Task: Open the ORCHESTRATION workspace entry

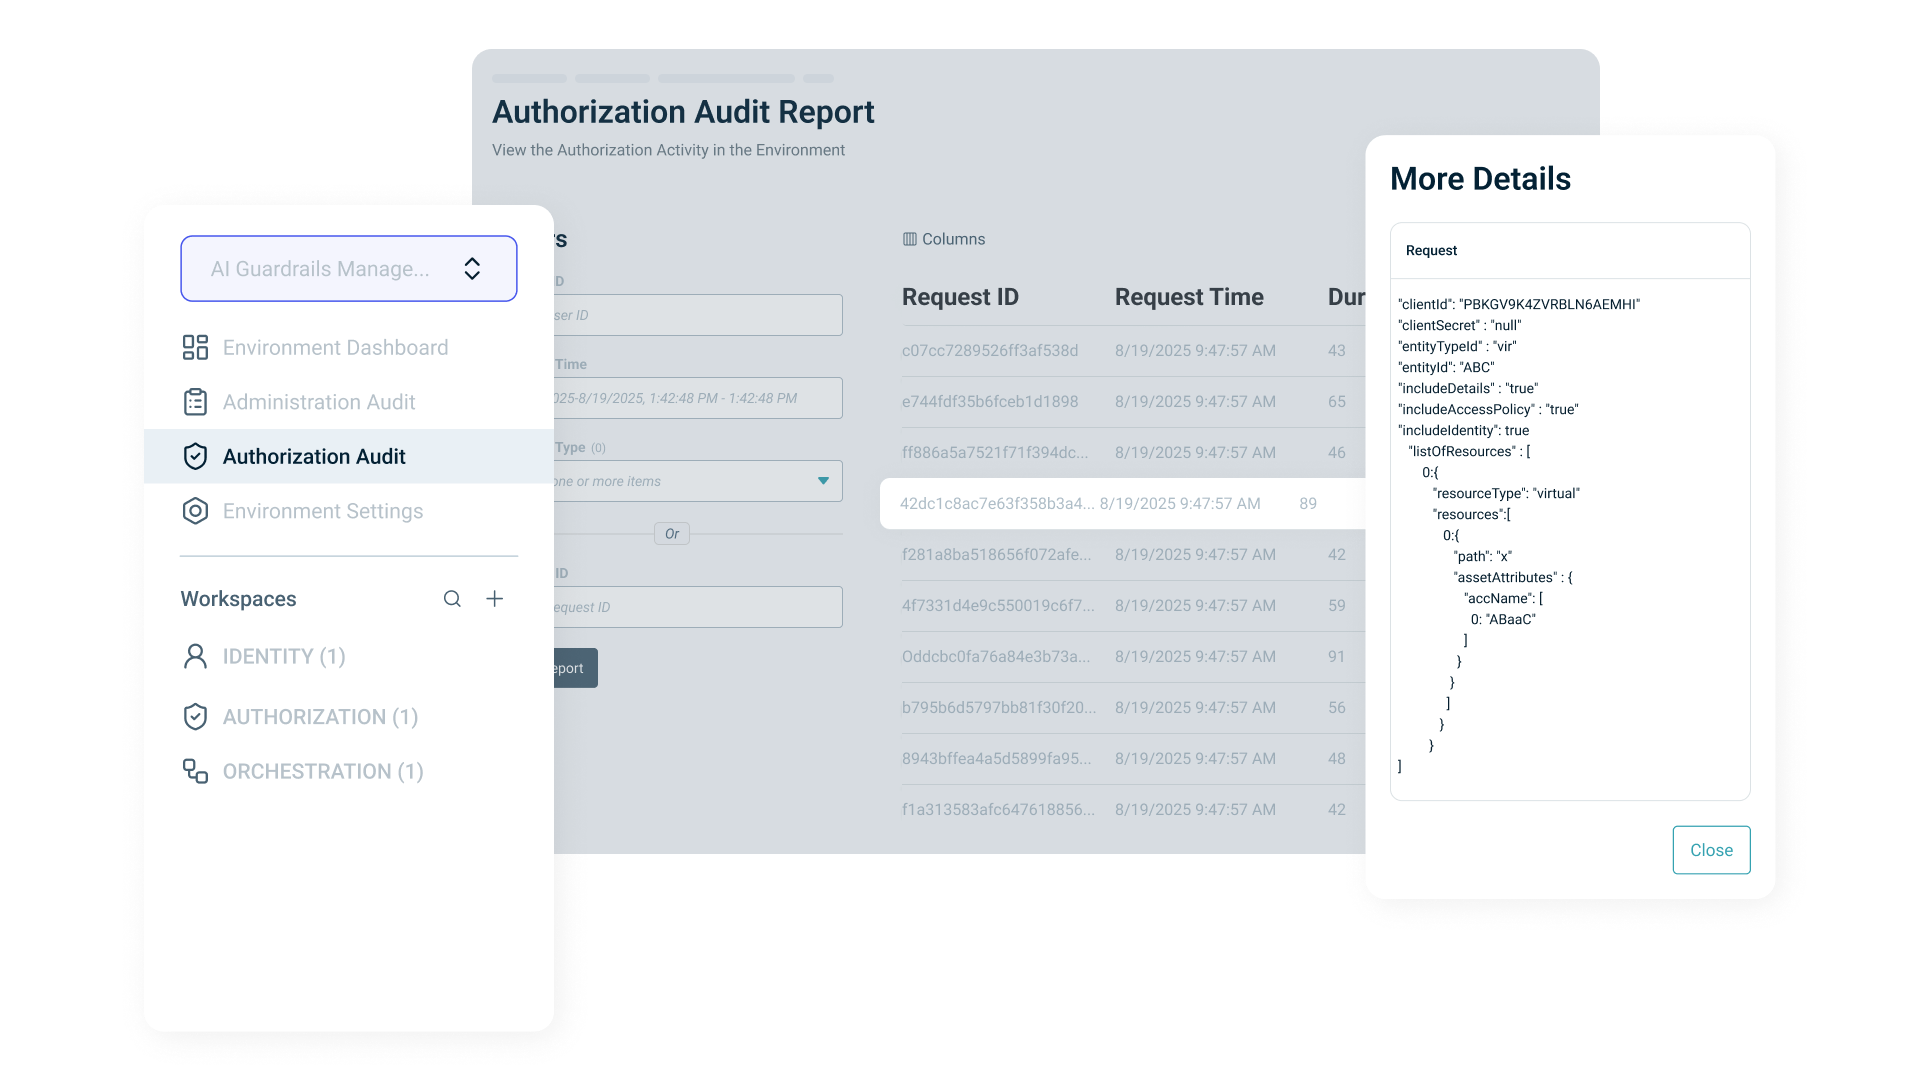Action: coord(320,771)
